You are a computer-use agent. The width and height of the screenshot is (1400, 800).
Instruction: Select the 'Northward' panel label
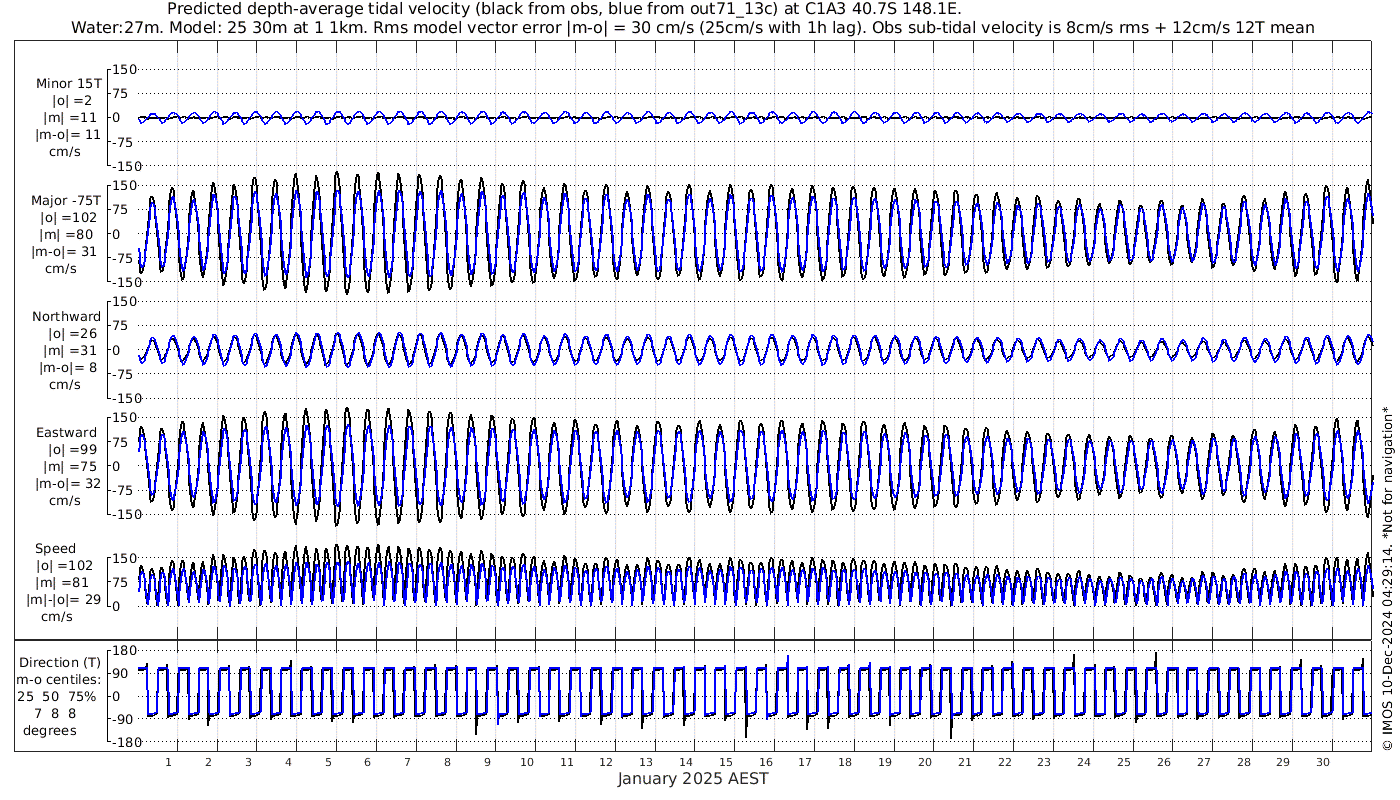click(67, 317)
